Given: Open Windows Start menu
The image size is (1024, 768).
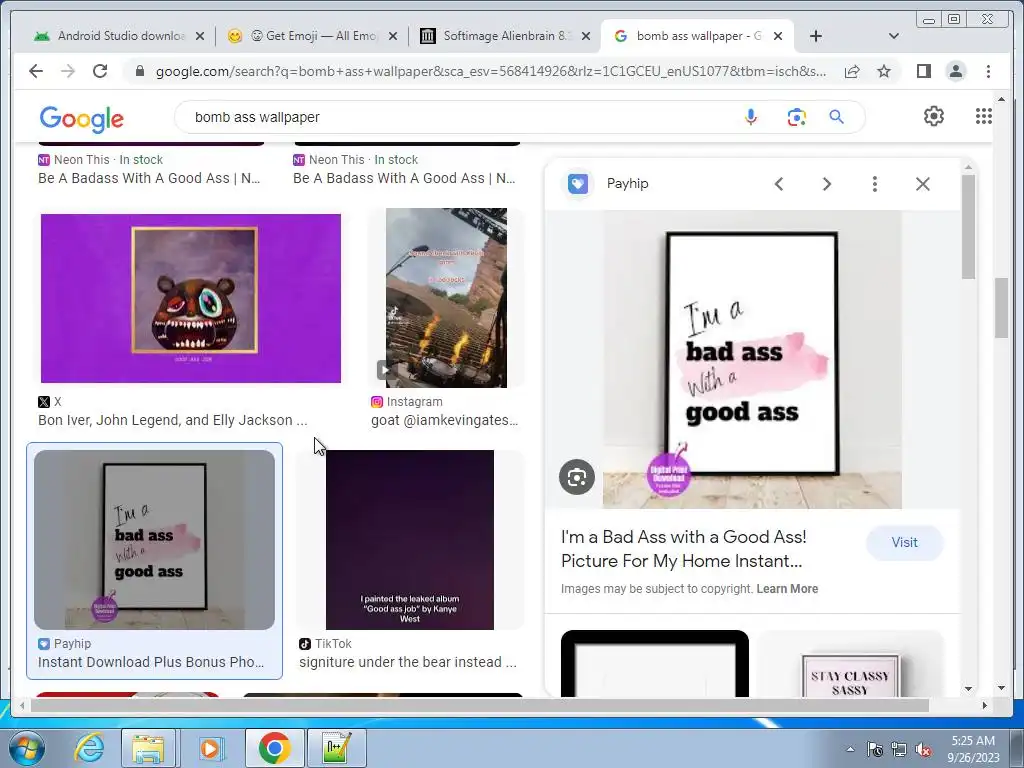Looking at the screenshot, I should [x=26, y=748].
